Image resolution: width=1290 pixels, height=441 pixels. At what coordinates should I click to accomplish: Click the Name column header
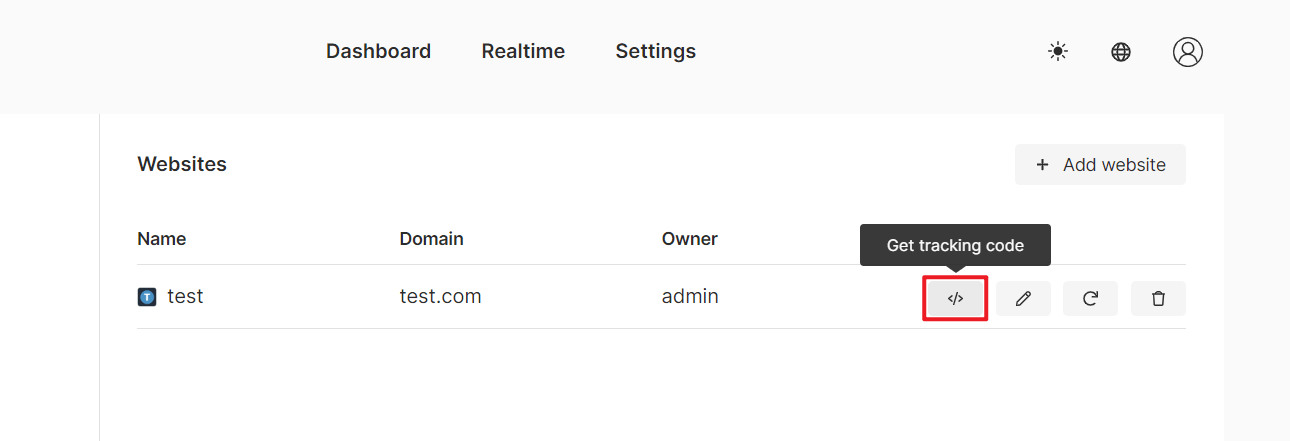point(162,239)
